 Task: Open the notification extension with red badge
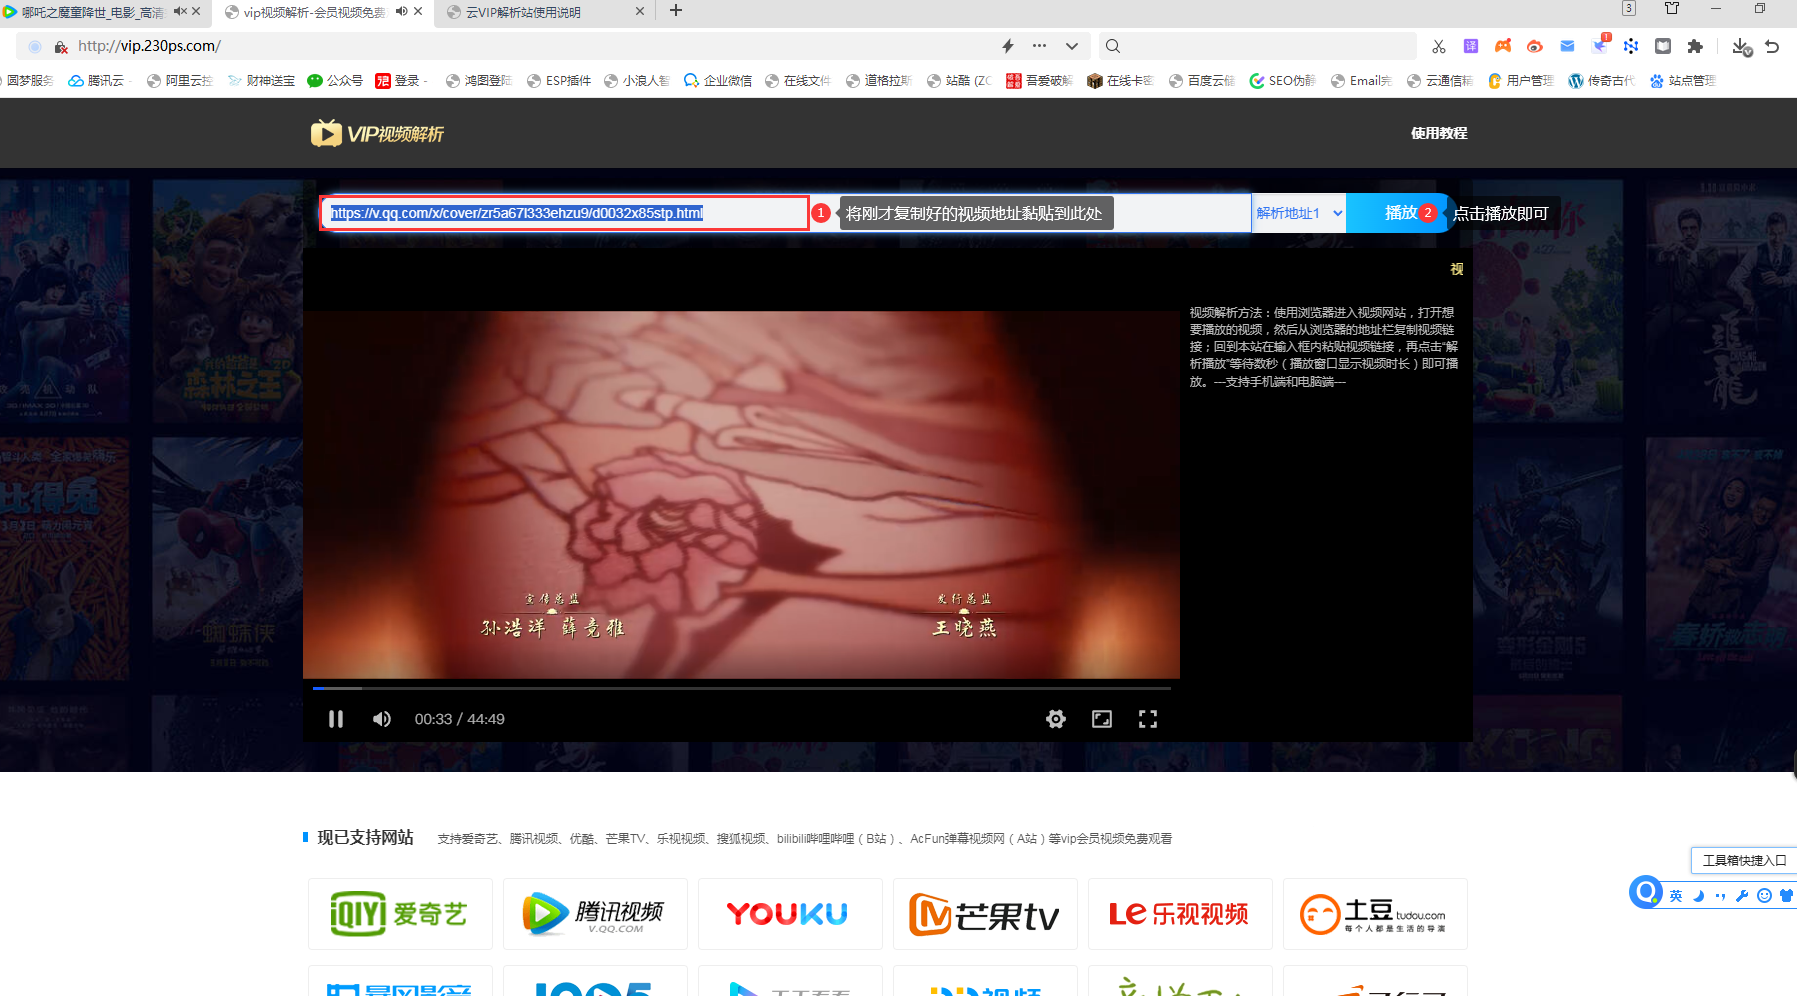point(1600,44)
